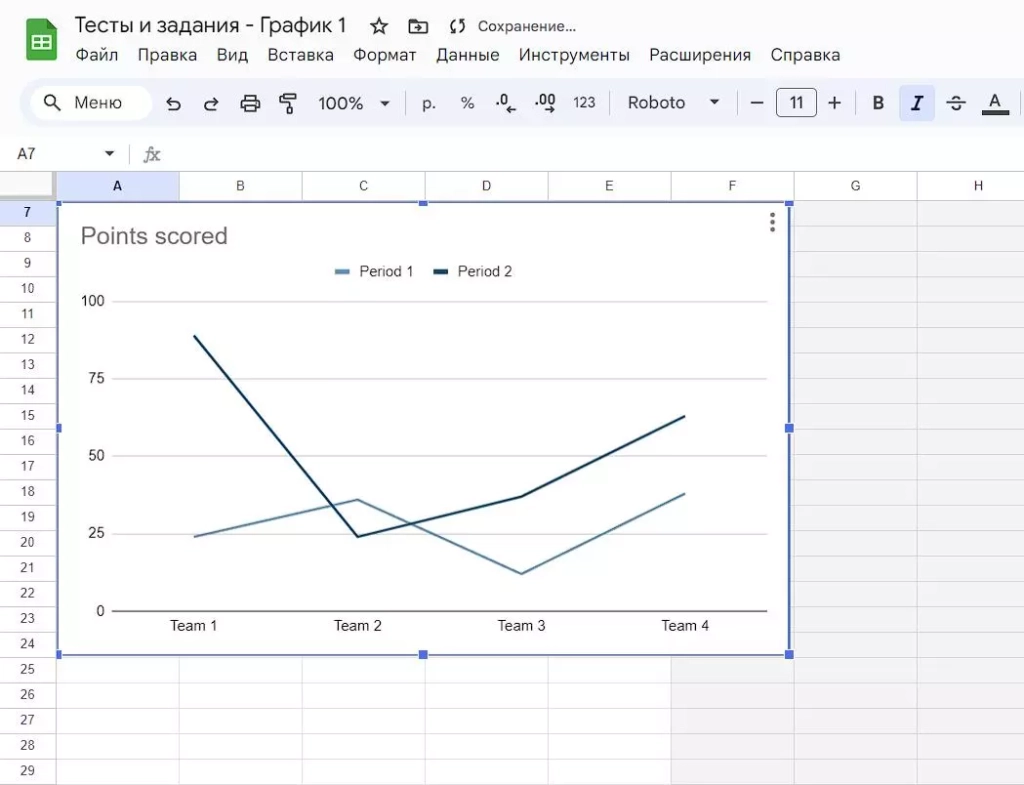Open the name box dropdown arrow
1024x785 pixels.
(x=109, y=154)
